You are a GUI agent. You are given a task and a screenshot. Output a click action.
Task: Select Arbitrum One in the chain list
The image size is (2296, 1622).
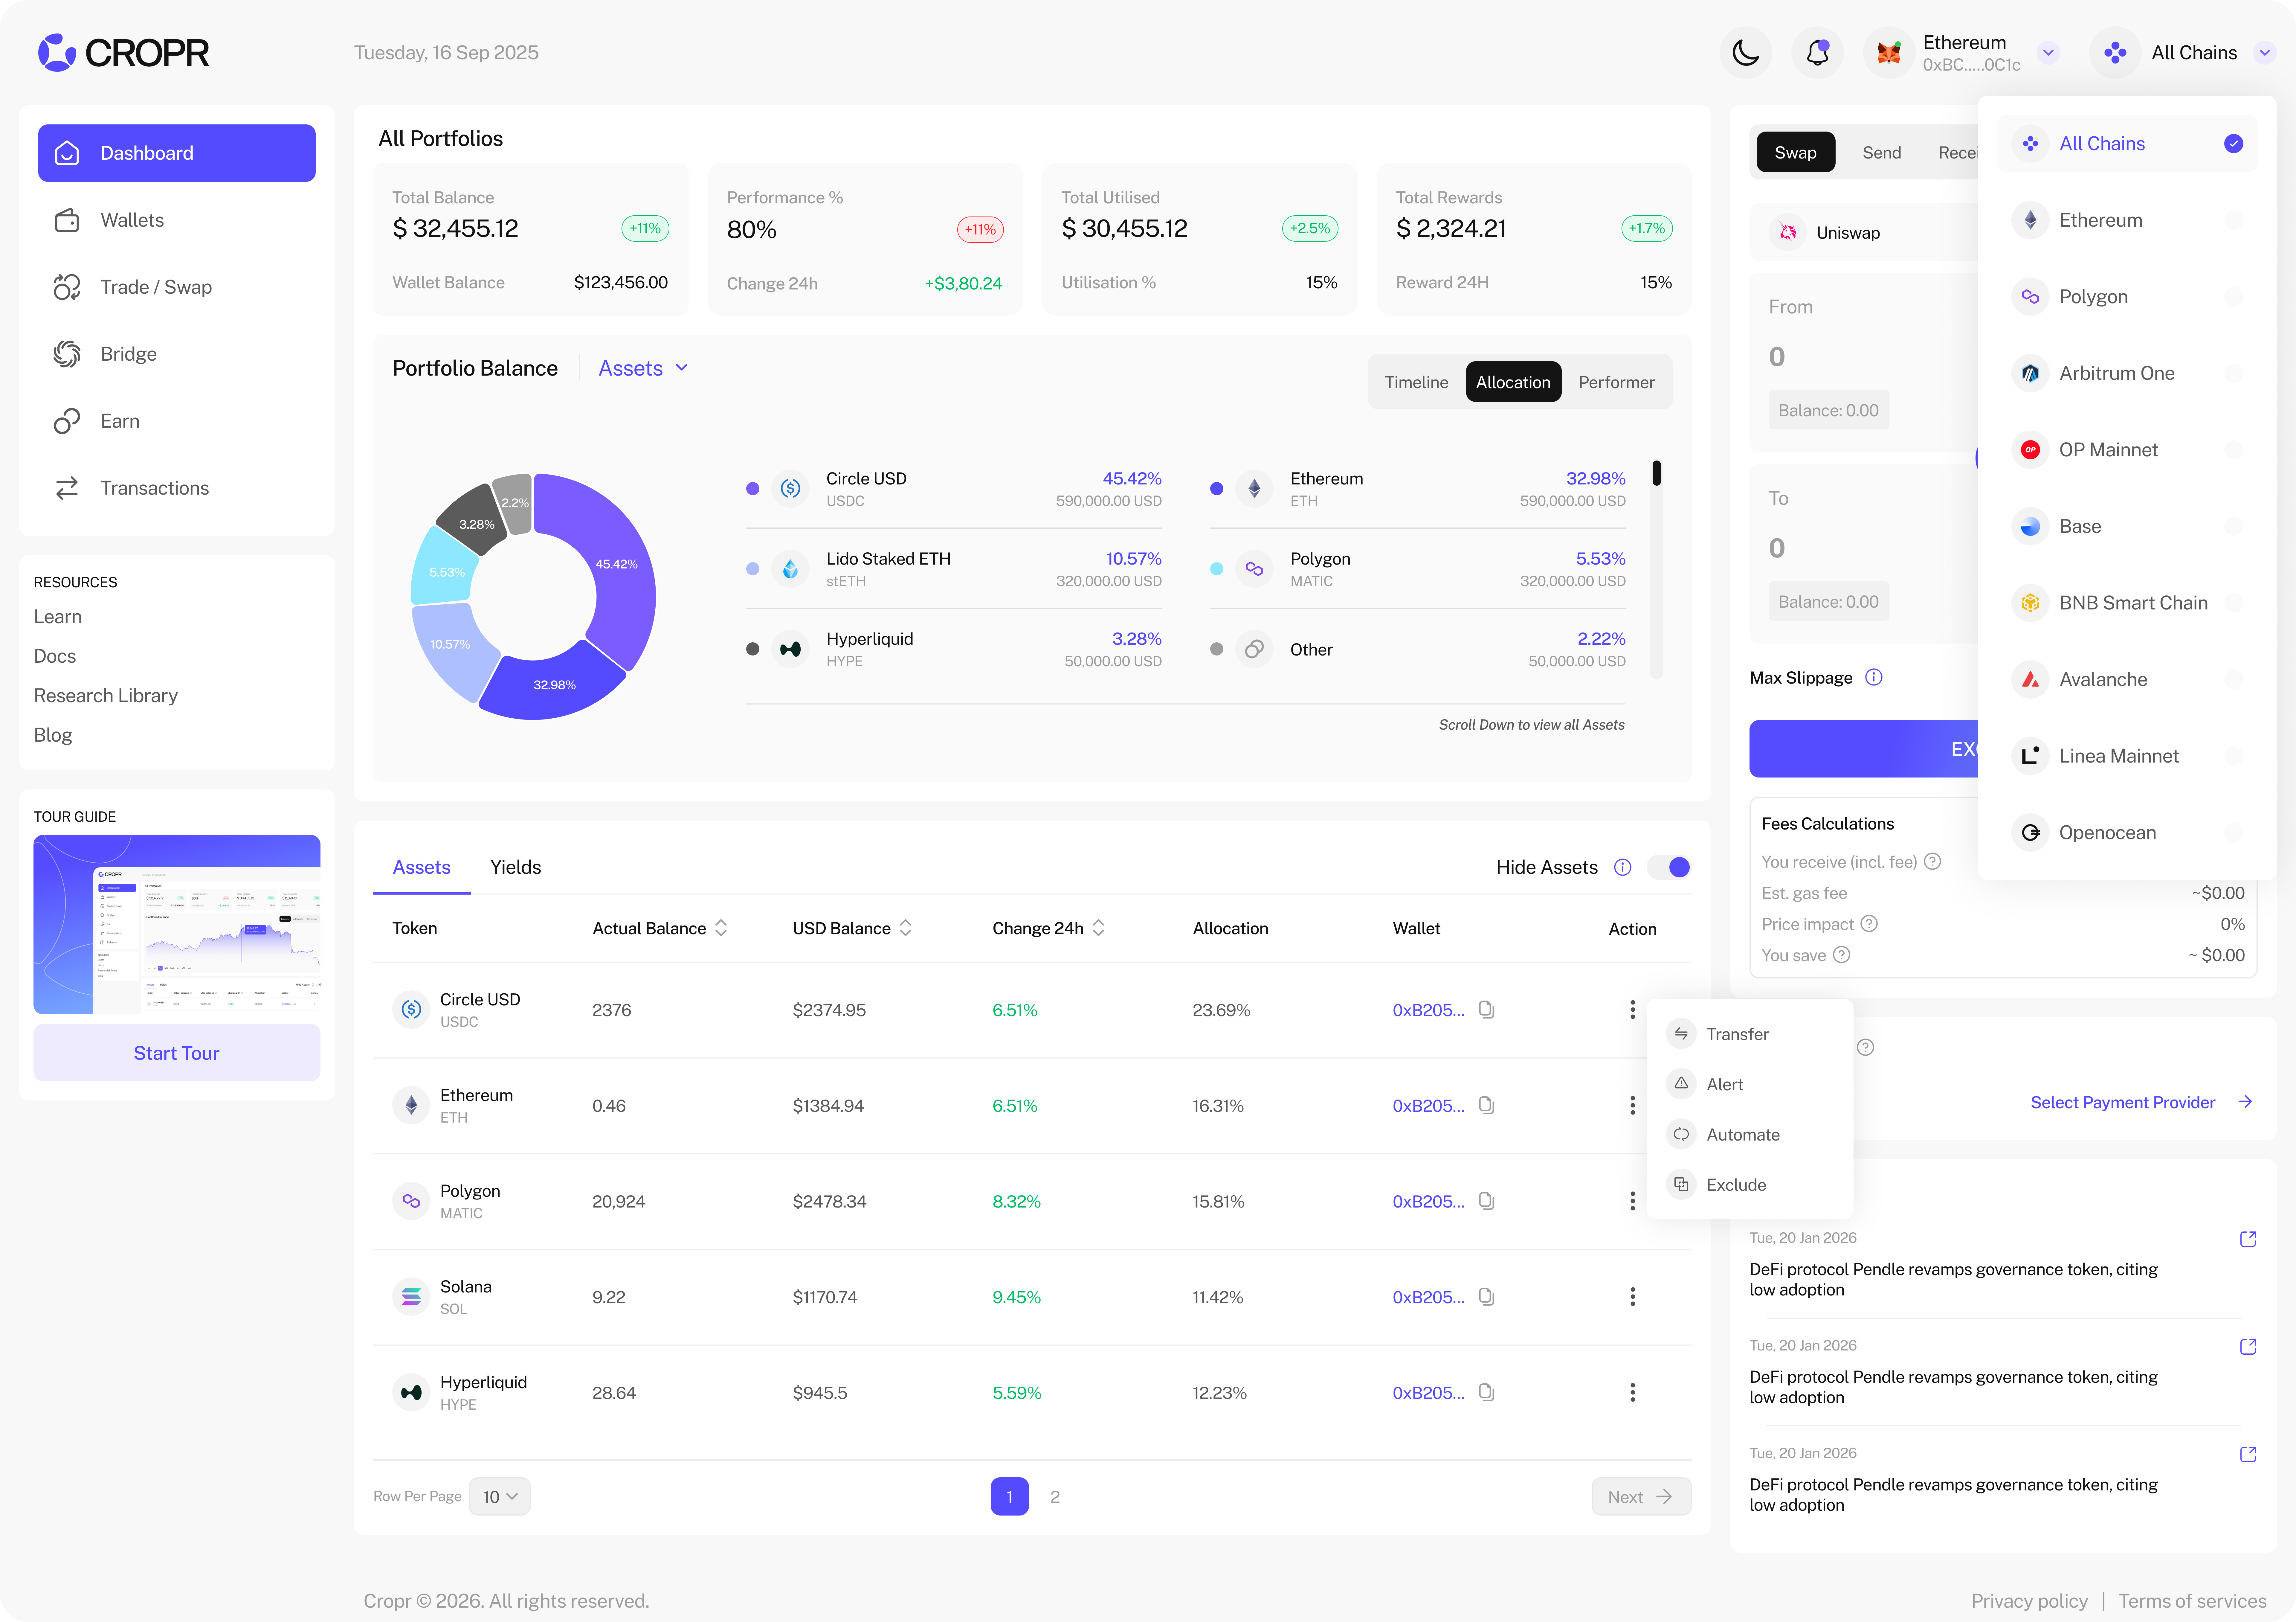(x=2127, y=373)
